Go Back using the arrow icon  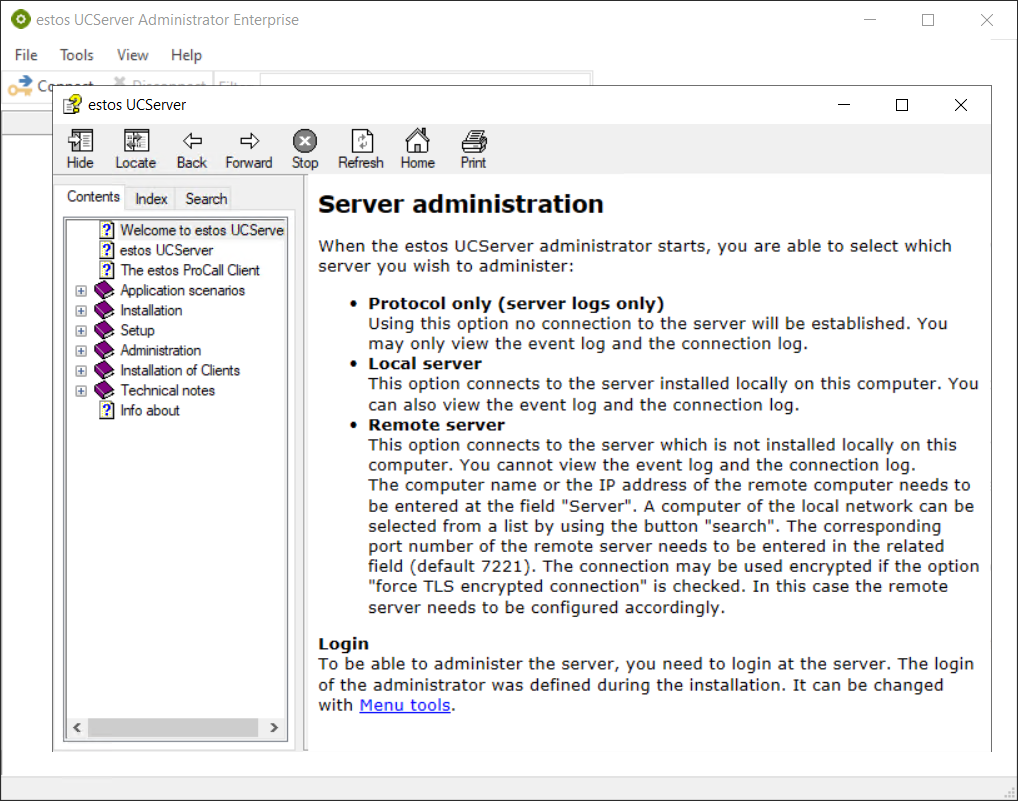(192, 149)
